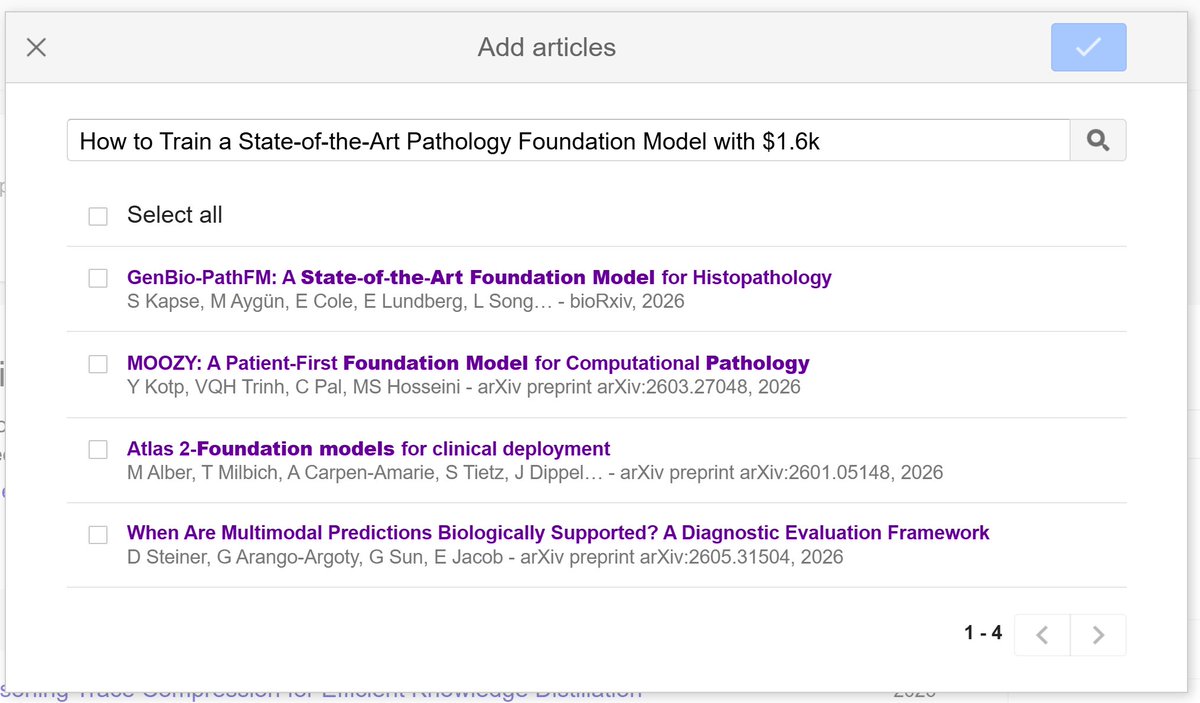Open When Are Multimodal Predictions link

click(558, 533)
